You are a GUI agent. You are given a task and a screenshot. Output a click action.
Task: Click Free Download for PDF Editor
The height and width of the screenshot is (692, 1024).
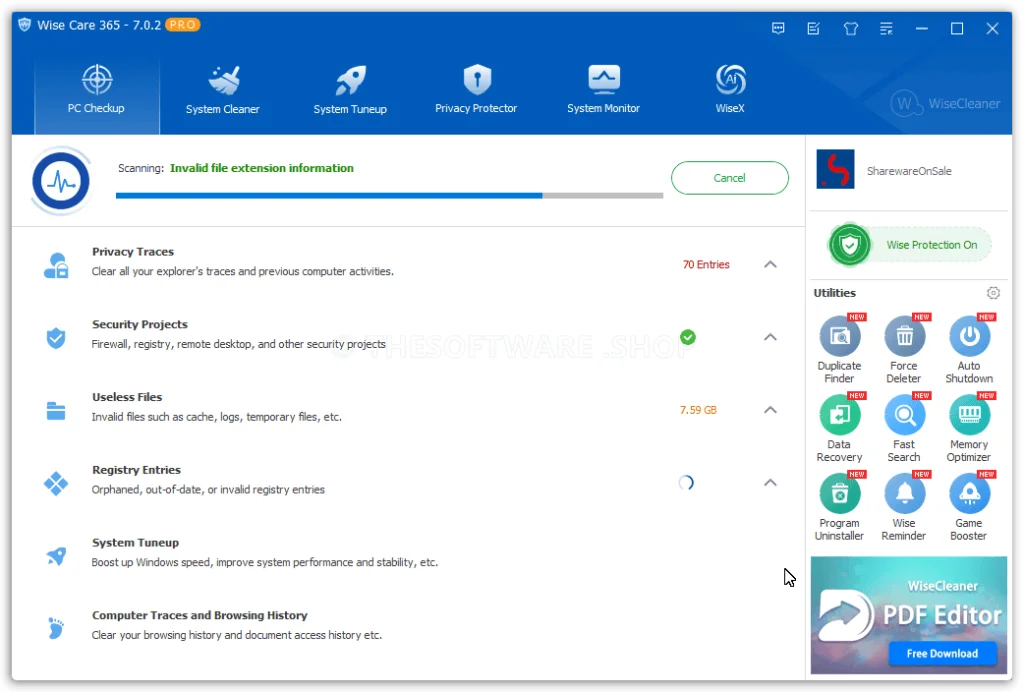click(941, 653)
